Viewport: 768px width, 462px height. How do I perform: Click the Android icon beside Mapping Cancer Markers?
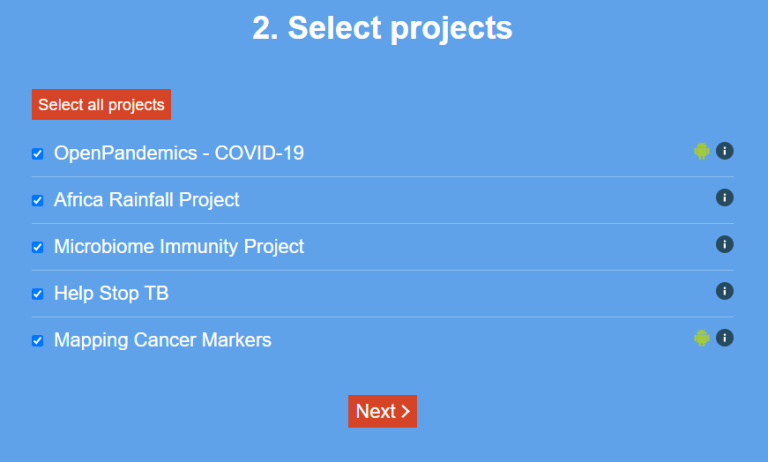pos(702,338)
